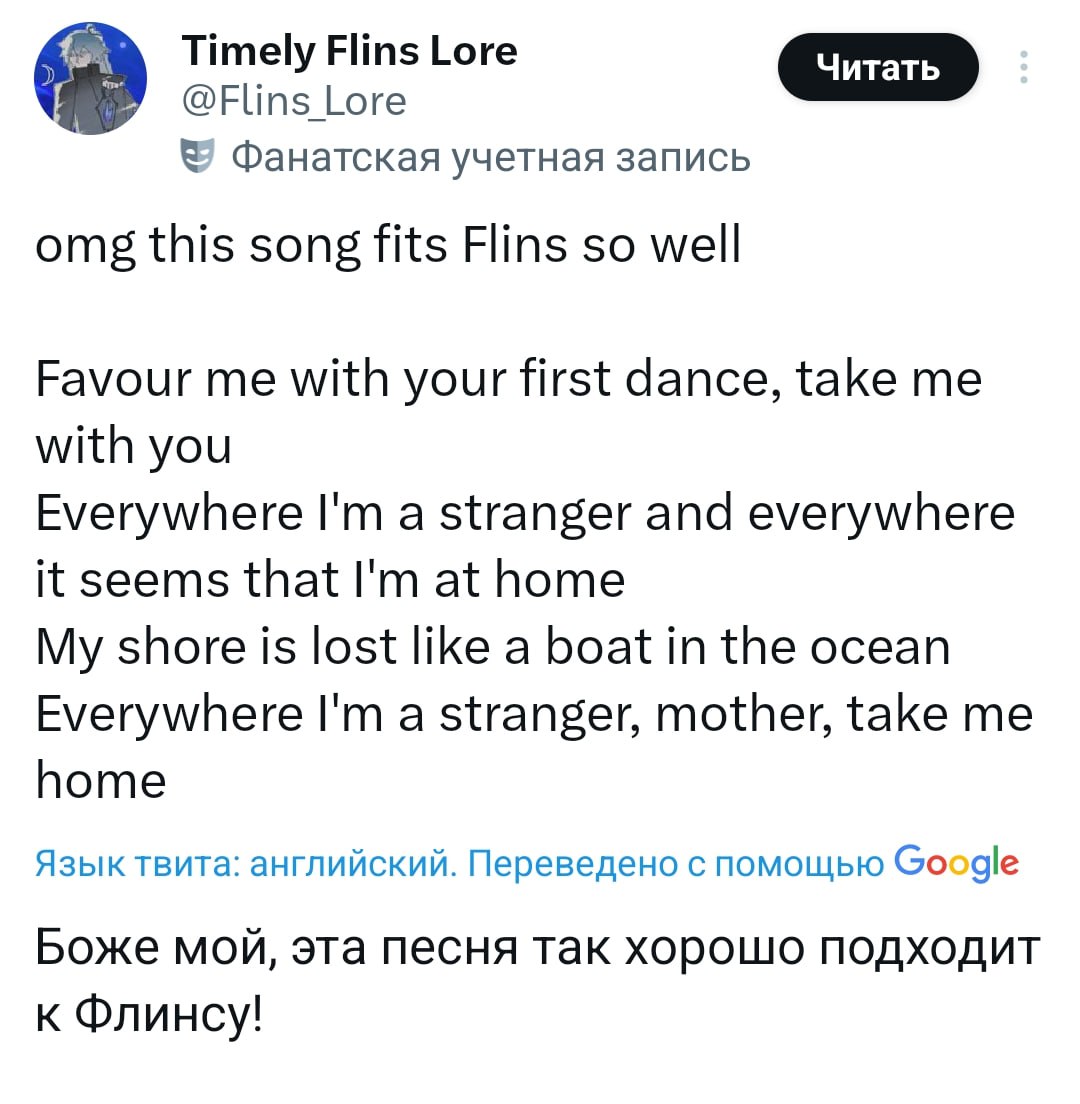Select the line "Everywhere I'm a stranger and everywhere"
The image size is (1080, 1104).
click(524, 513)
